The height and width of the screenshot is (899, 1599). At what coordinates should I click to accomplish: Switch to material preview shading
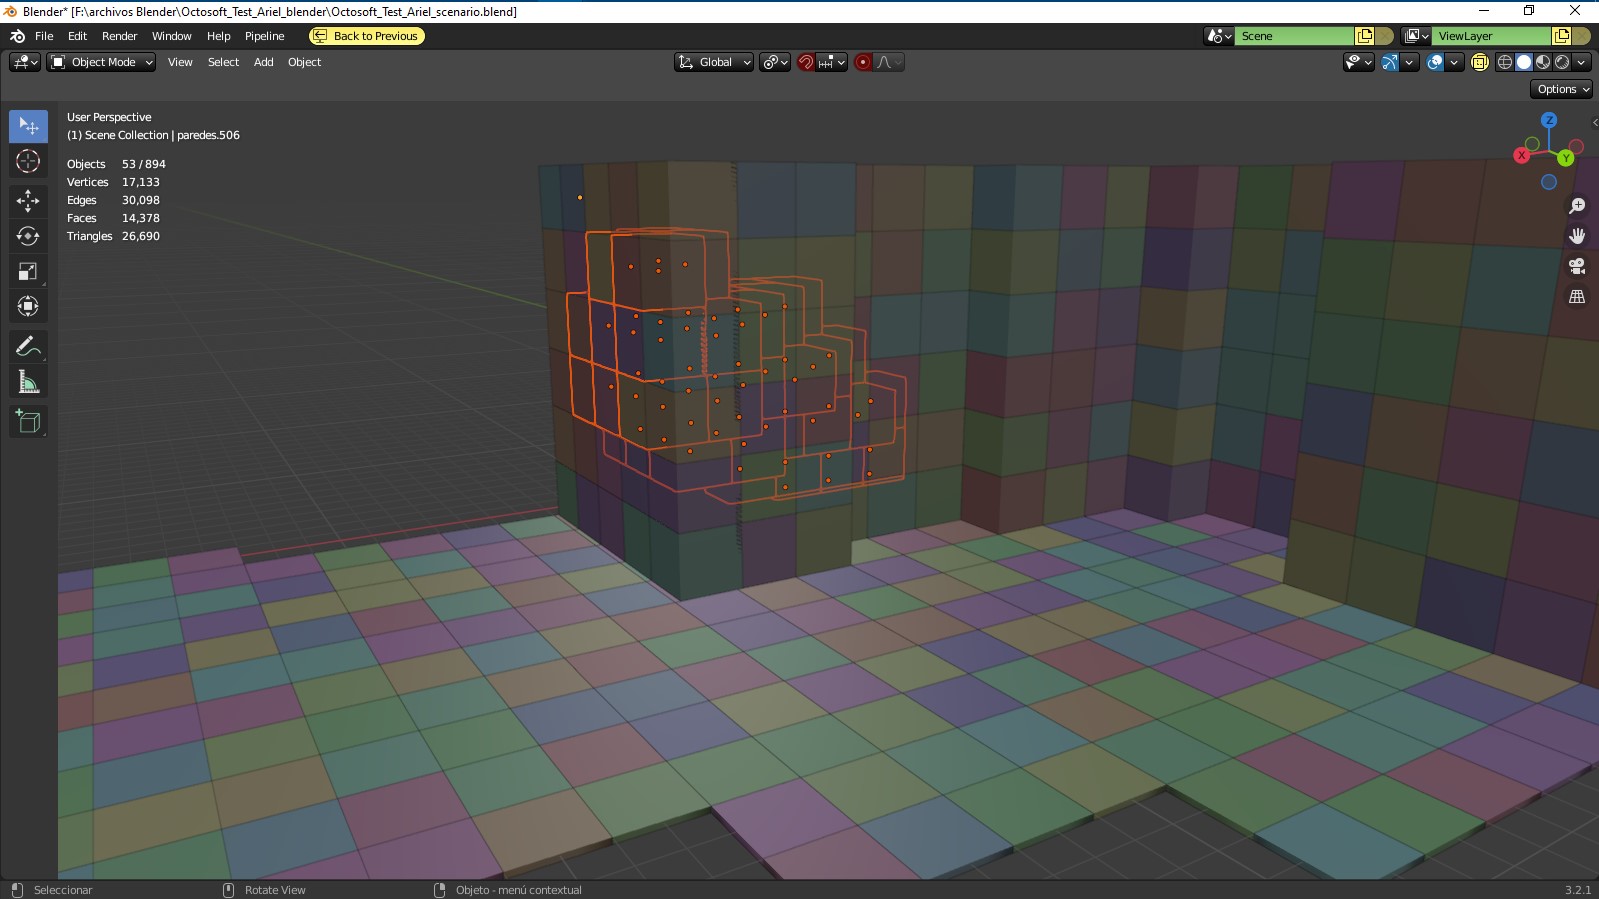click(x=1543, y=62)
